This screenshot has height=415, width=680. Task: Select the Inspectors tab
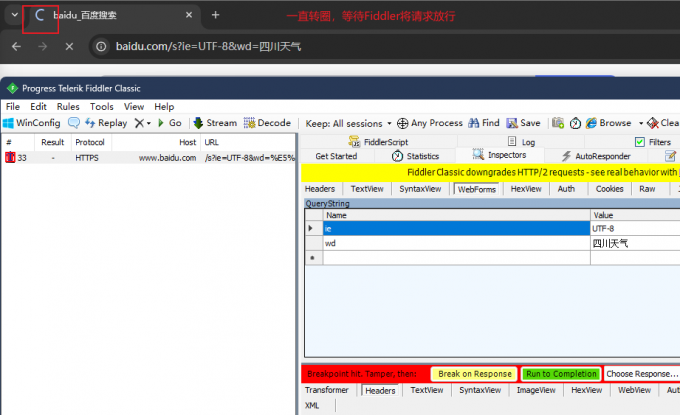499,155
